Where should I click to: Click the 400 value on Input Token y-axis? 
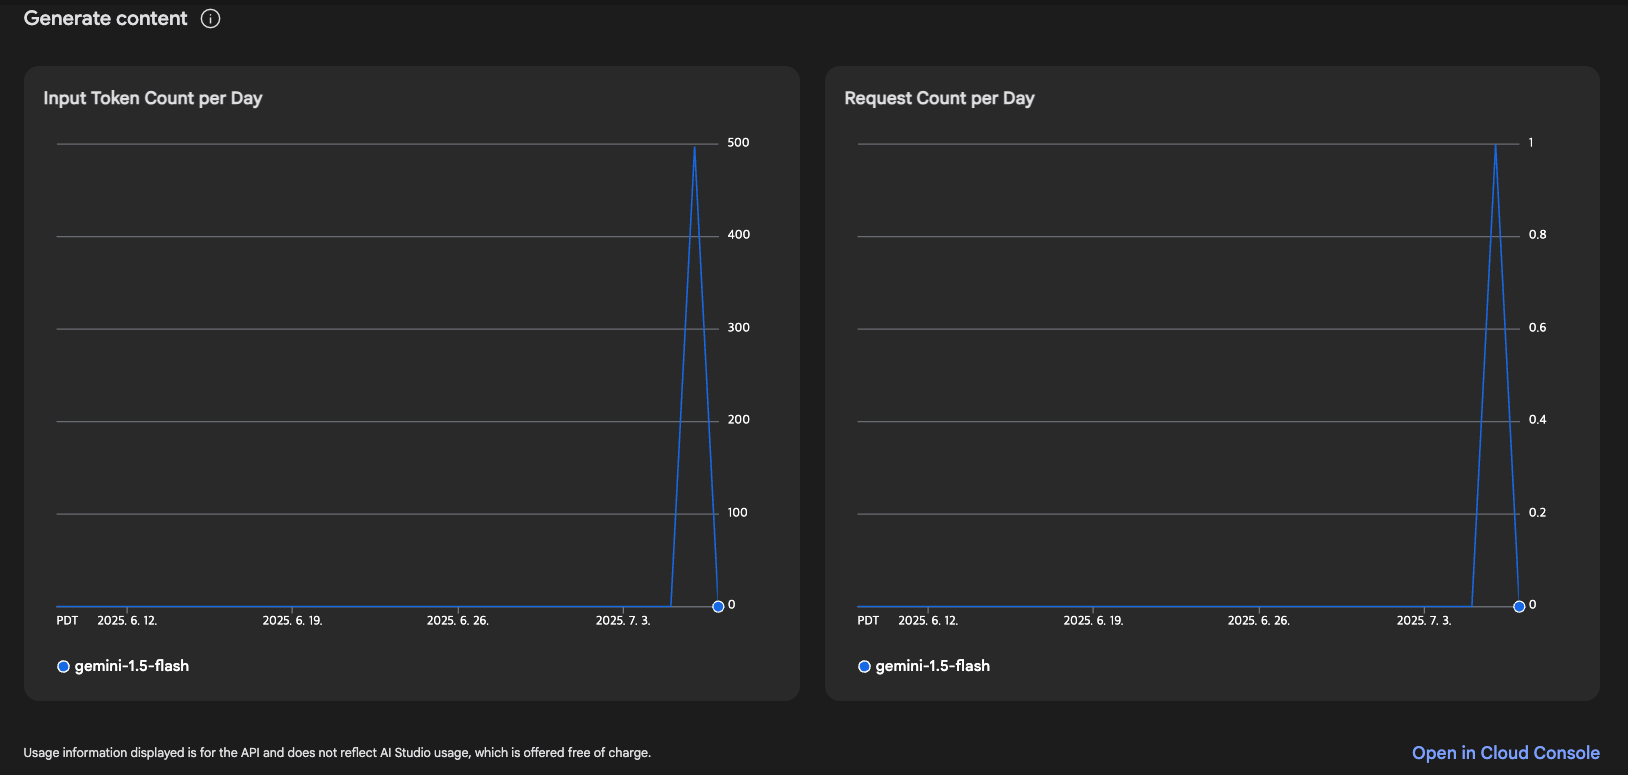pos(738,235)
